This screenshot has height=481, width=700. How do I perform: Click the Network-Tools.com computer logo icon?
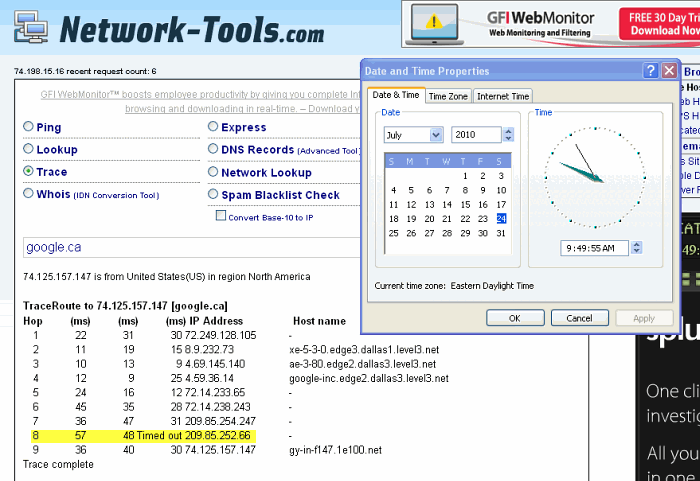point(31,27)
